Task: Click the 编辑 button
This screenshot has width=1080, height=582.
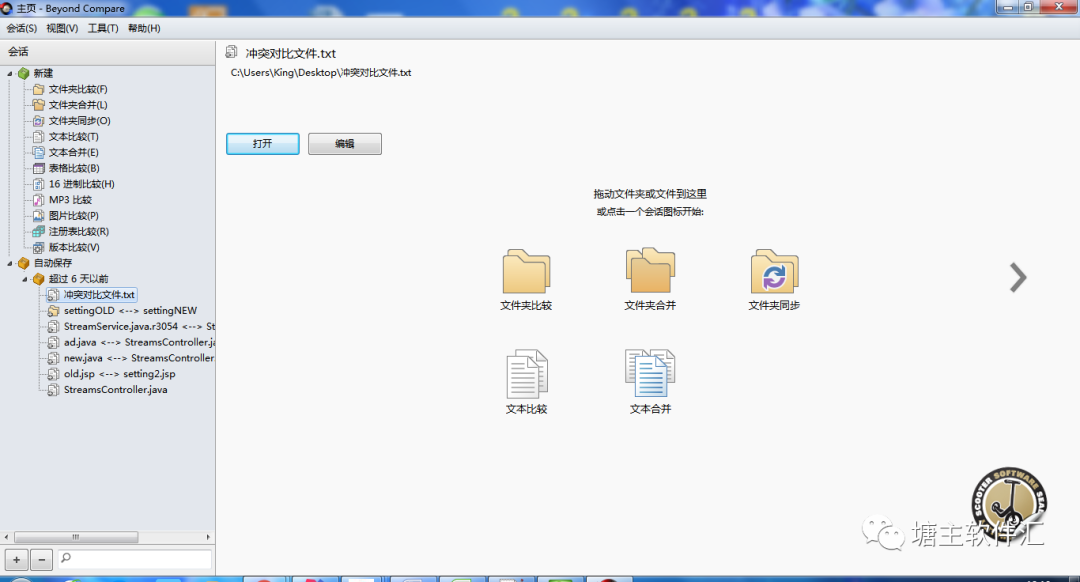Action: (x=344, y=143)
